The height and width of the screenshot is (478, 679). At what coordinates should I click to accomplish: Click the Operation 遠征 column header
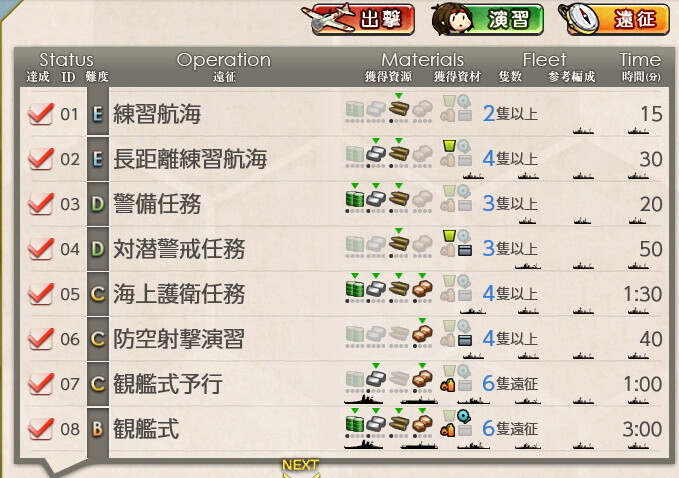tap(223, 66)
